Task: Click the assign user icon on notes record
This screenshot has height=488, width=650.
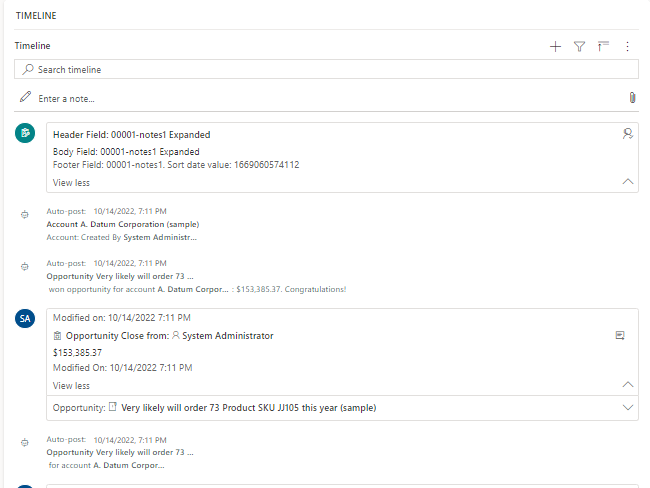Action: (x=627, y=134)
